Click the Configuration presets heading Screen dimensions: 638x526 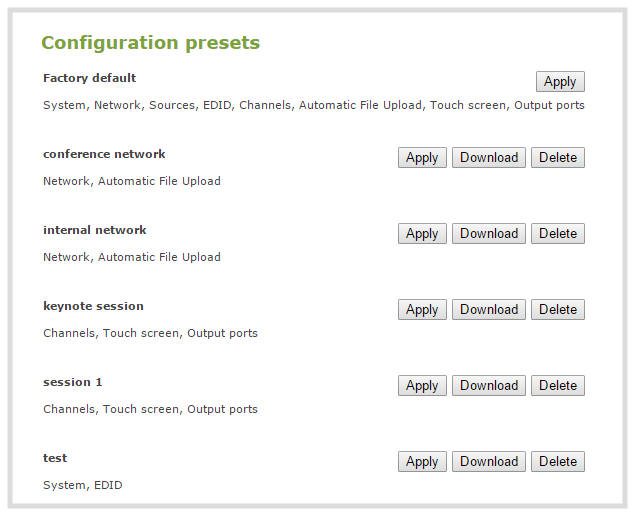pos(150,43)
